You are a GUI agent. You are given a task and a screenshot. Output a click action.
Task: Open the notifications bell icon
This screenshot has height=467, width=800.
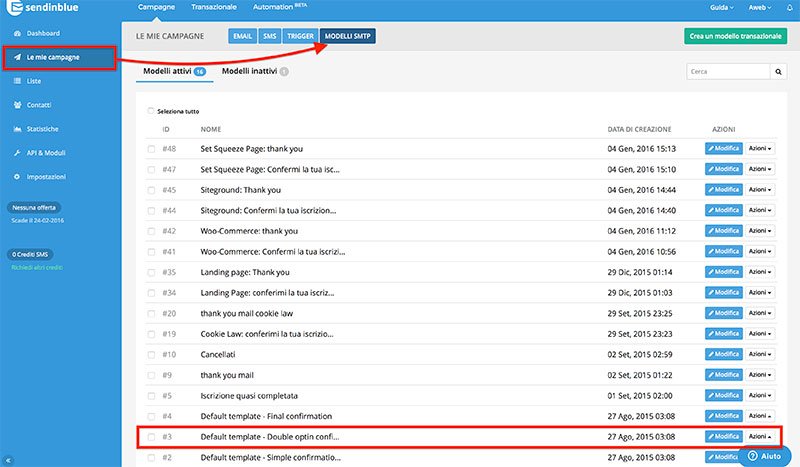coord(789,8)
